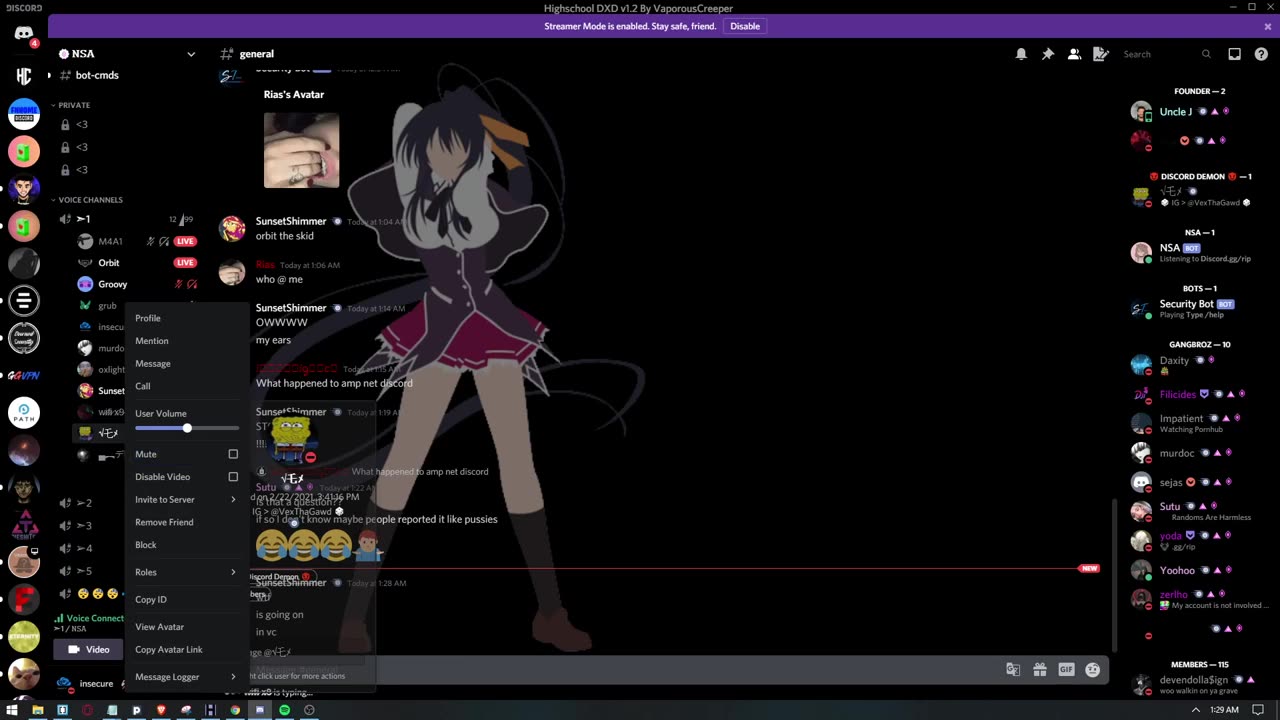Image resolution: width=1280 pixels, height=720 pixels.
Task: Open the taskbar clock showing 1:29 AM
Action: [1224, 710]
